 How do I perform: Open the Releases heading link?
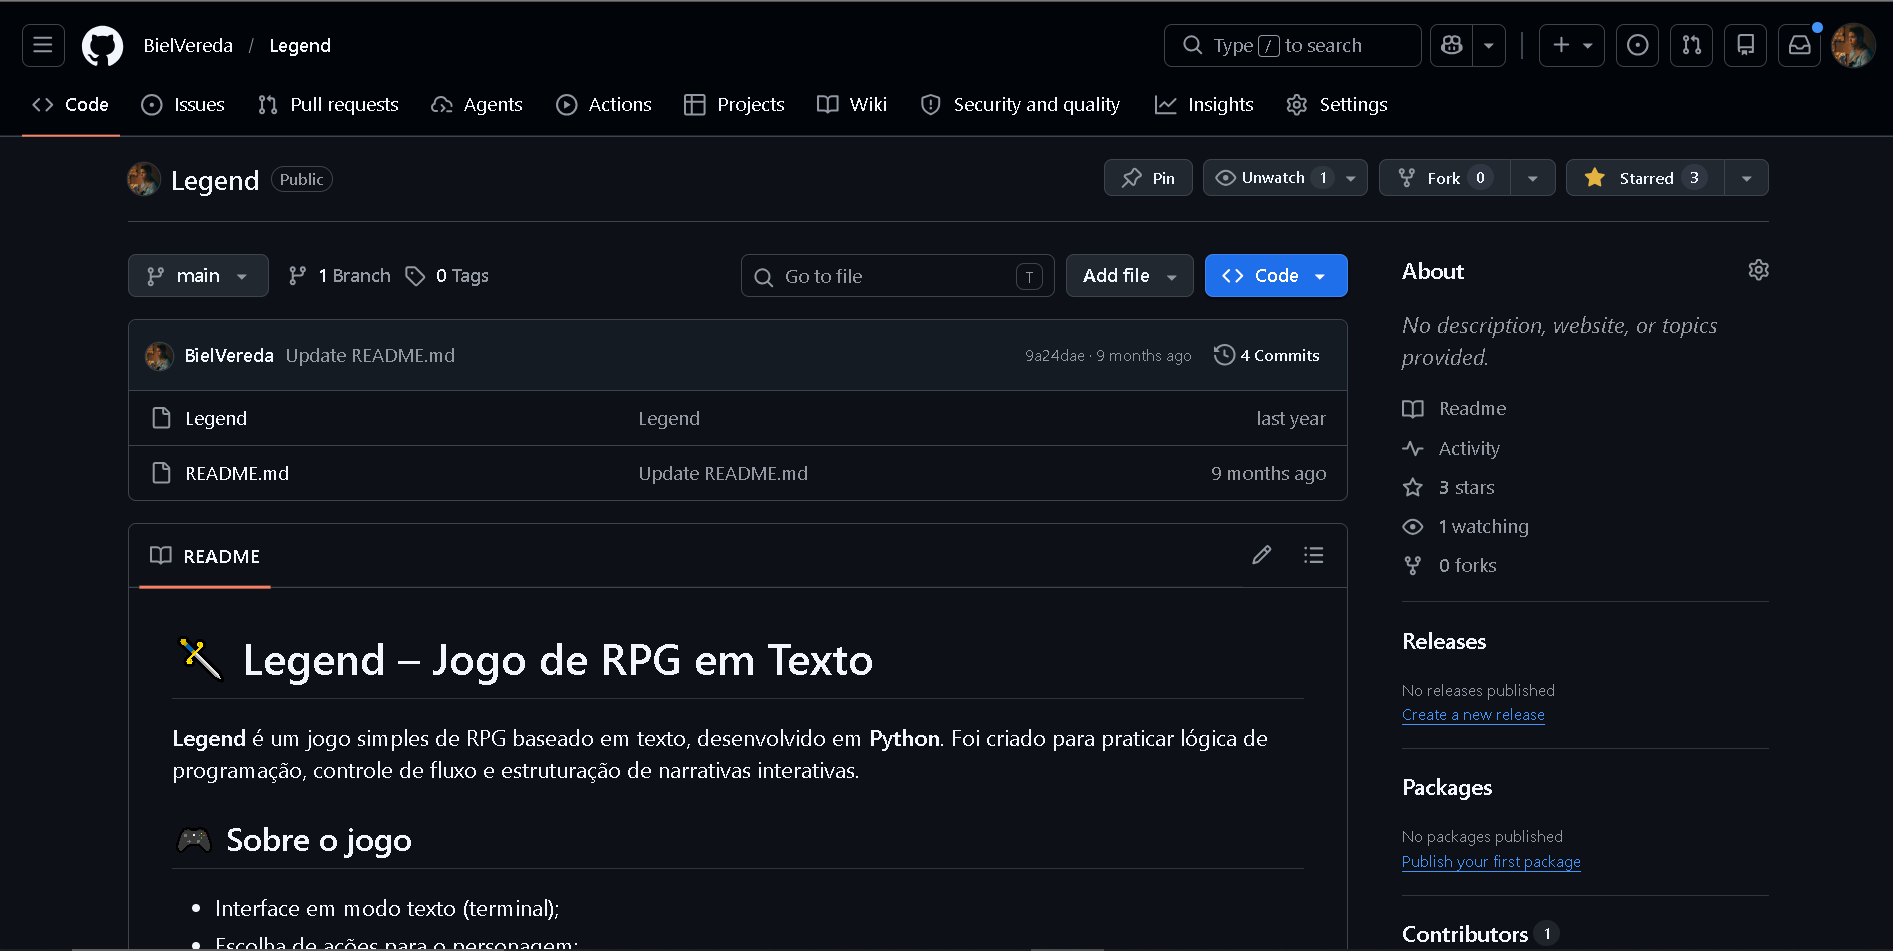[1444, 642]
